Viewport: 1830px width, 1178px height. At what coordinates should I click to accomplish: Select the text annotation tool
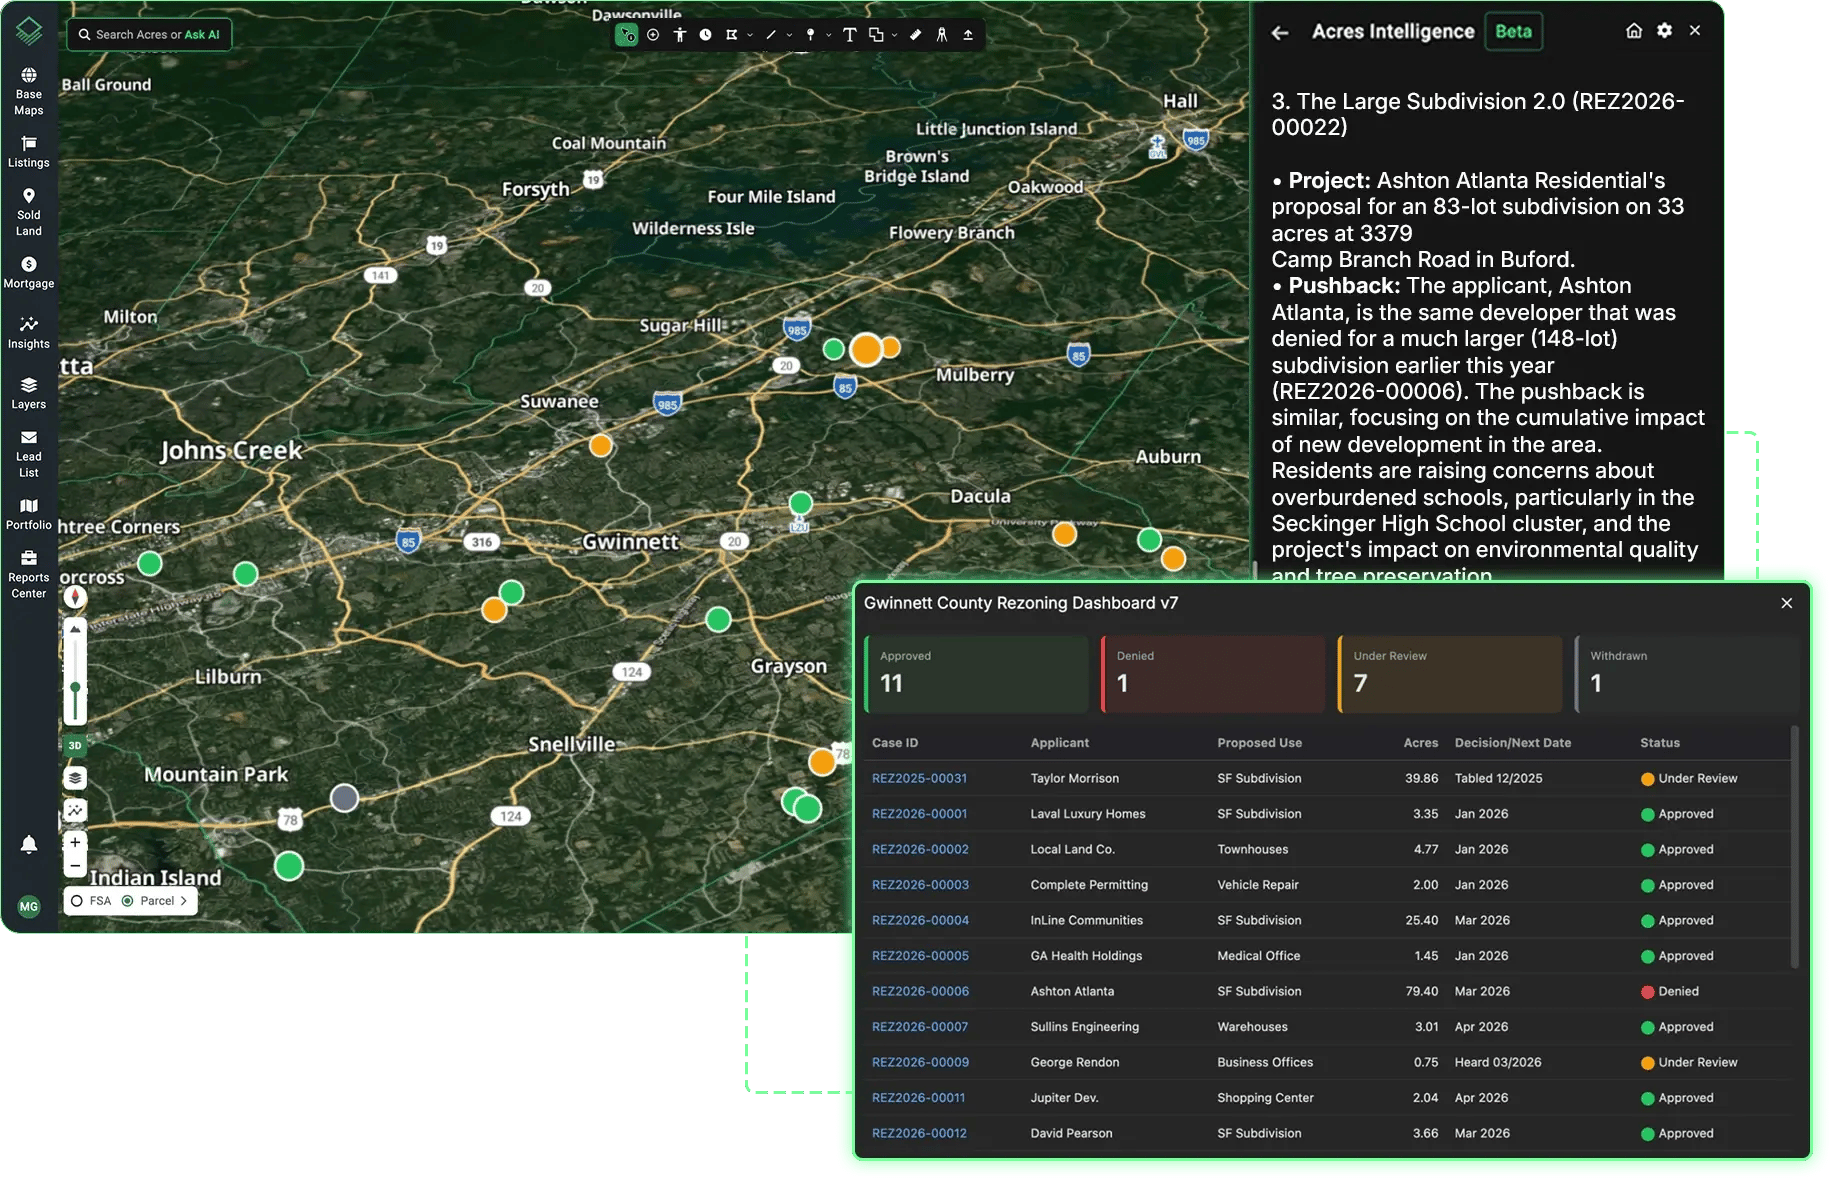pos(849,35)
